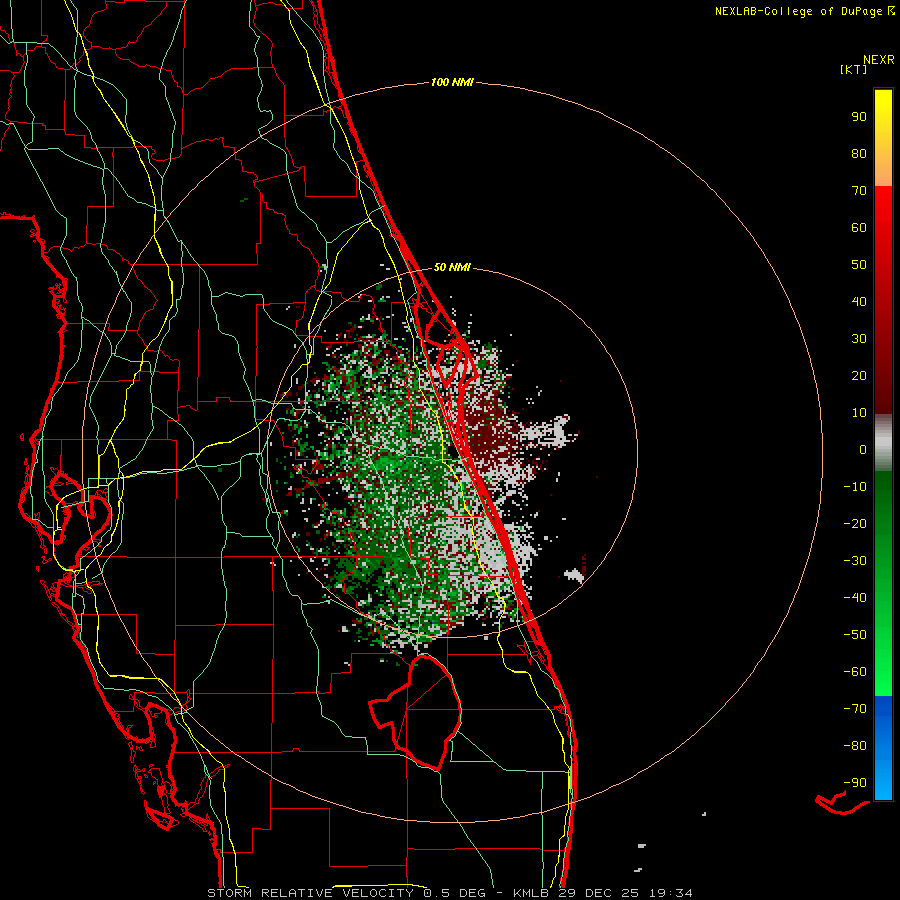Click the 50 NMI range ring label

[x=452, y=267]
